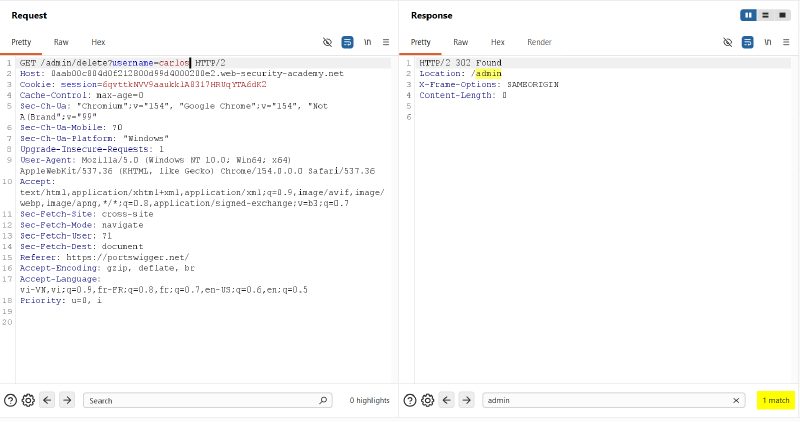Click the Content-Length: 0 line

coord(463,95)
